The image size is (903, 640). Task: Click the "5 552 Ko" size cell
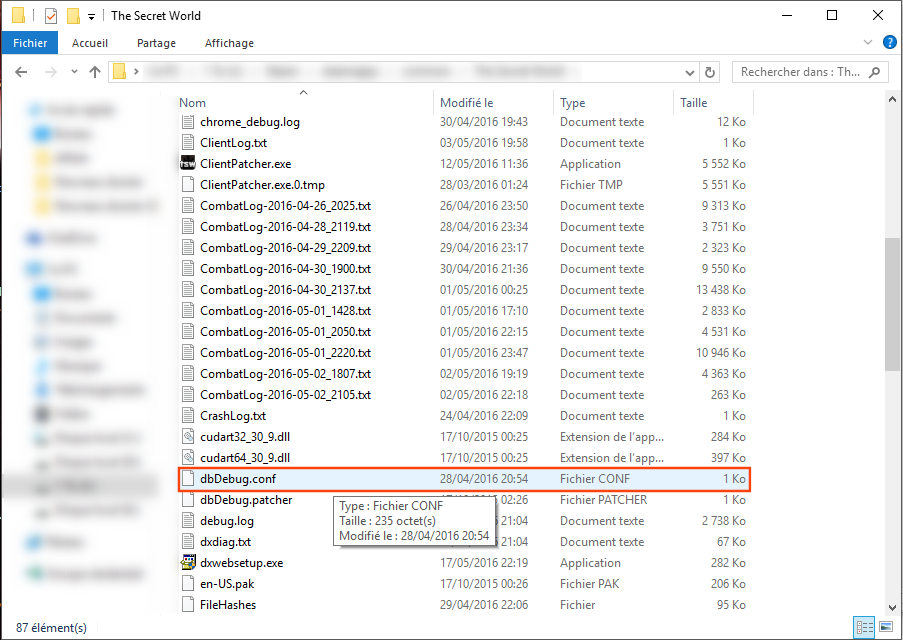point(723,164)
